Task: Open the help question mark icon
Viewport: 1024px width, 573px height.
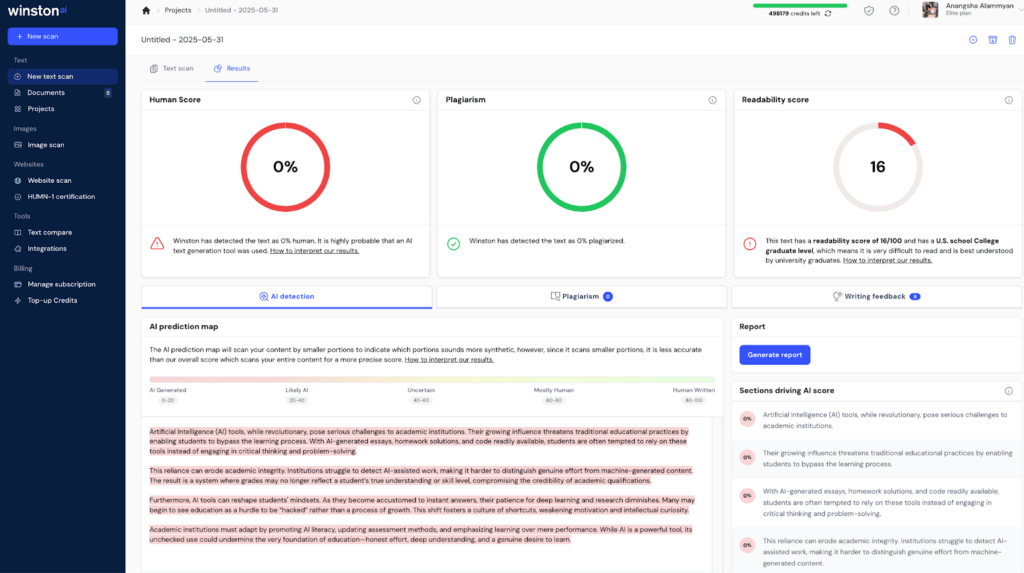Action: [894, 10]
